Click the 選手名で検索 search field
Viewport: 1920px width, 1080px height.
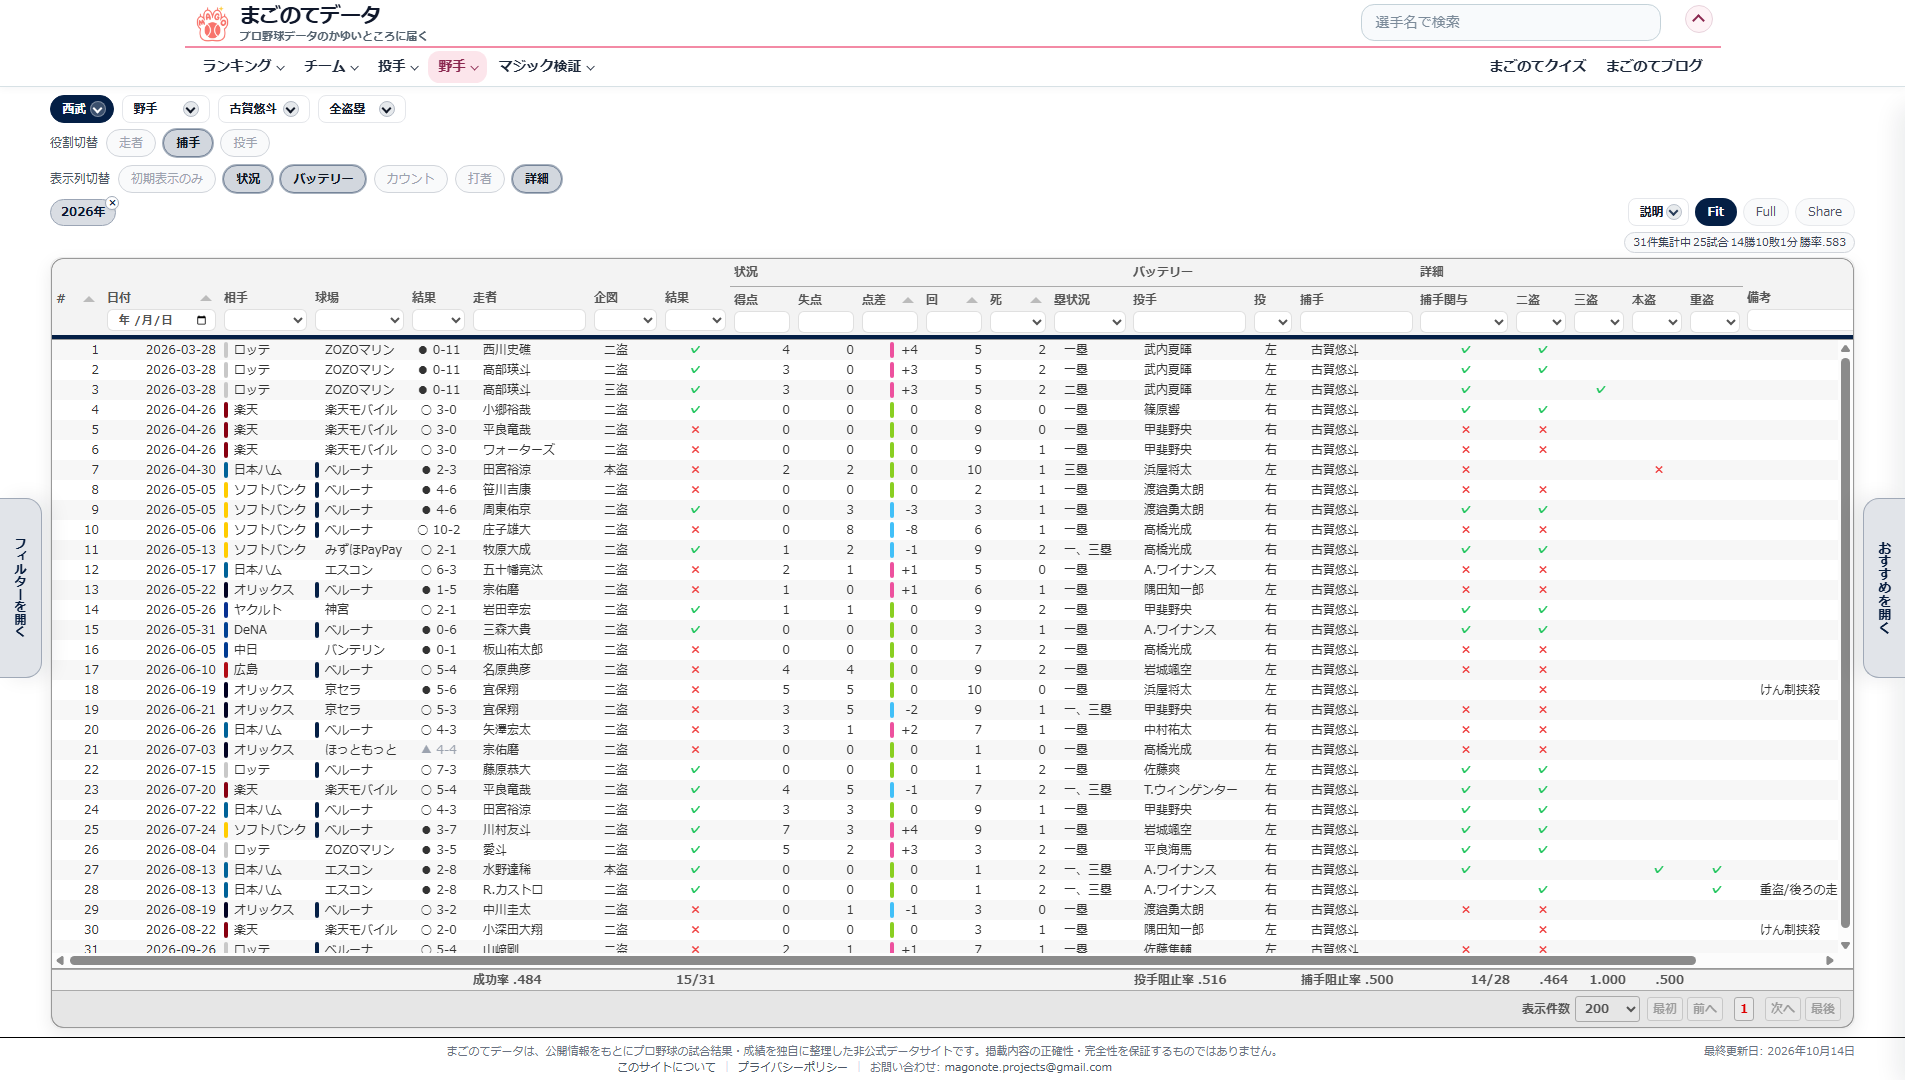pyautogui.click(x=1510, y=22)
